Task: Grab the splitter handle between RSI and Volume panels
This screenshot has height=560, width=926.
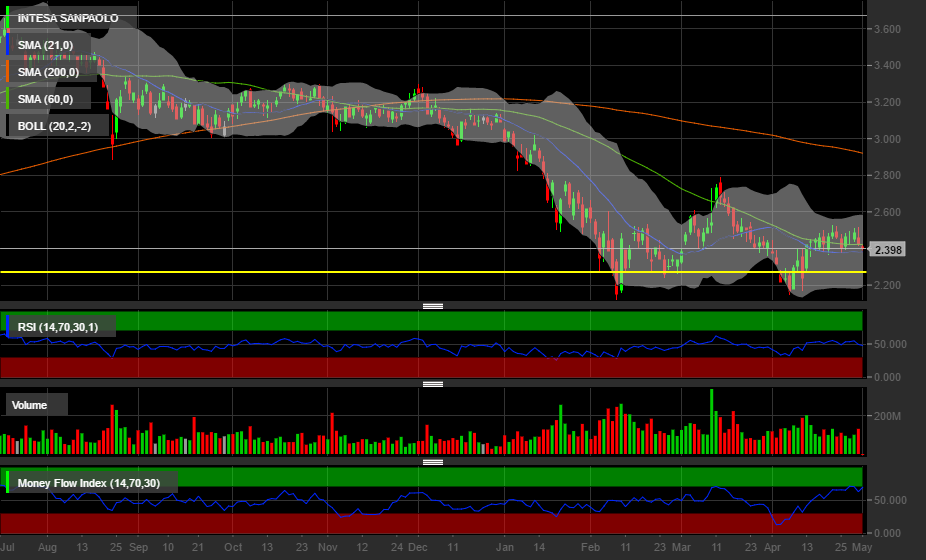Action: pos(433,384)
